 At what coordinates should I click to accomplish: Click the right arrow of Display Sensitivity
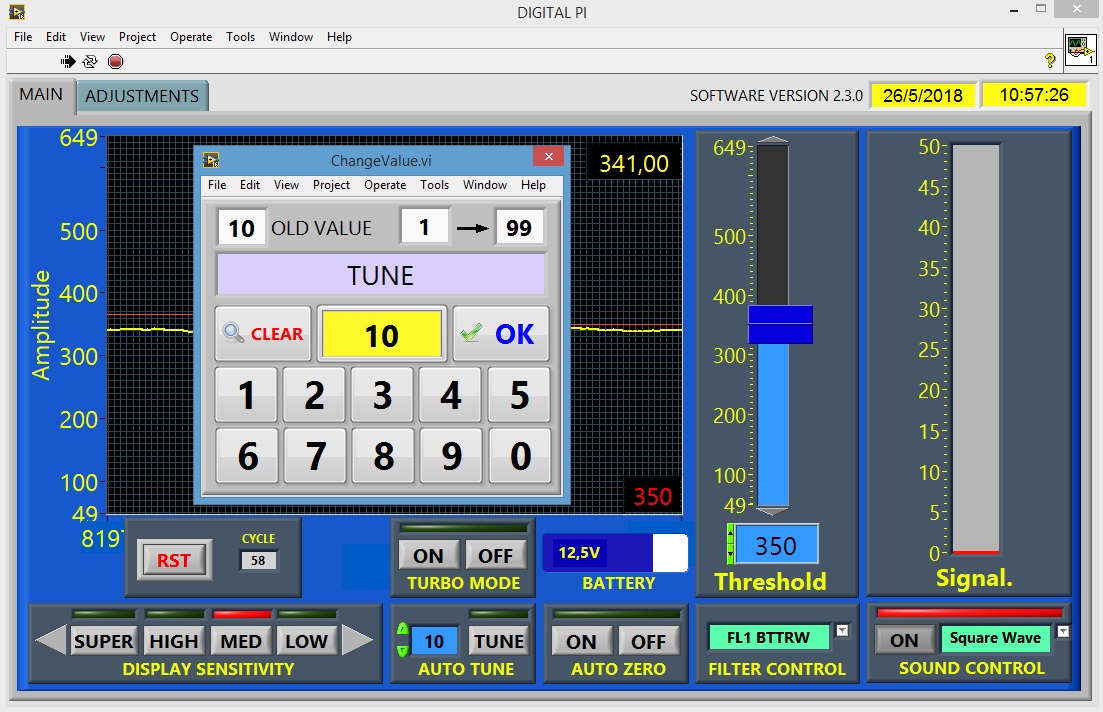[x=357, y=640]
